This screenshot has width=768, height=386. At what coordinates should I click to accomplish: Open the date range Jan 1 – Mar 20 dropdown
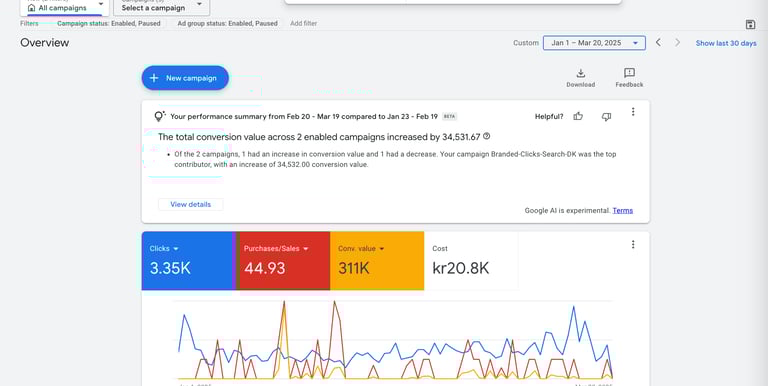[x=594, y=43]
